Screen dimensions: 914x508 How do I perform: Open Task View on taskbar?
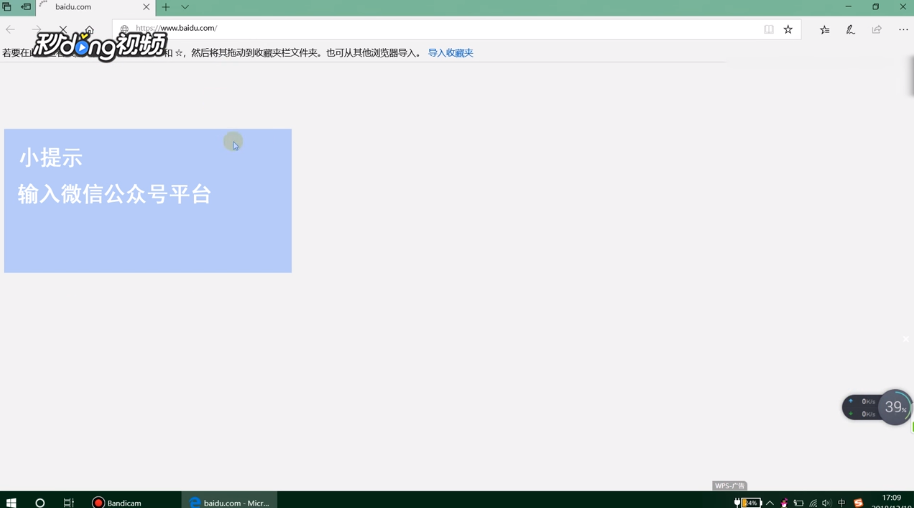pos(69,502)
